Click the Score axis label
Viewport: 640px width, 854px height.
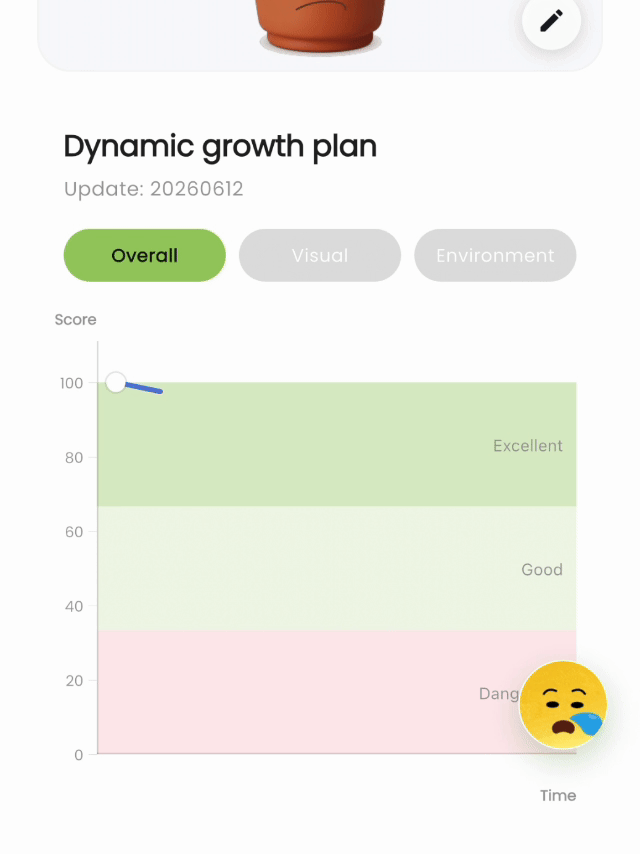[75, 320]
